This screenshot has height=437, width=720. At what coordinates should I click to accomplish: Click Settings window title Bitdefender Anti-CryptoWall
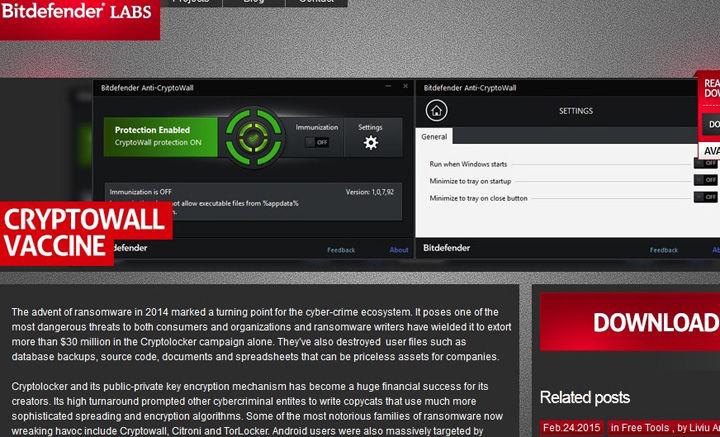tap(470, 88)
